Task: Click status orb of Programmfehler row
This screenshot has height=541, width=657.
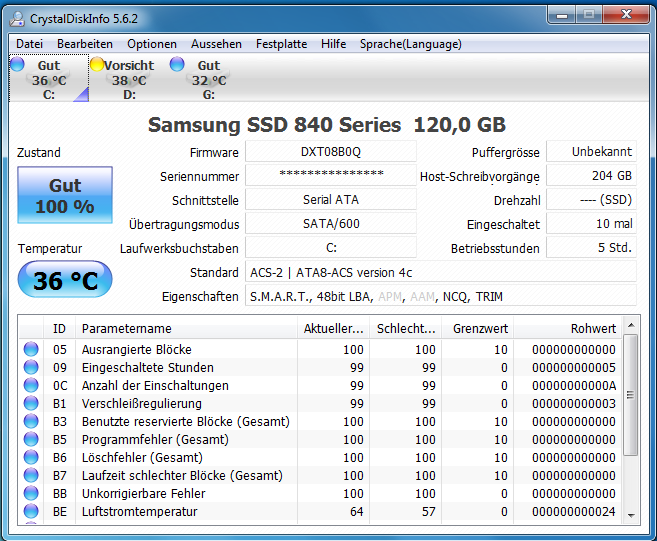Action: pyautogui.click(x=31, y=439)
